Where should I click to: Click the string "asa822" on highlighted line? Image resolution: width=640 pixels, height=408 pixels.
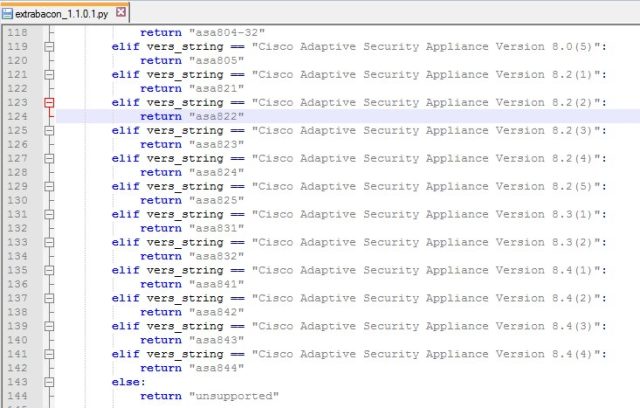pyautogui.click(x=216, y=116)
